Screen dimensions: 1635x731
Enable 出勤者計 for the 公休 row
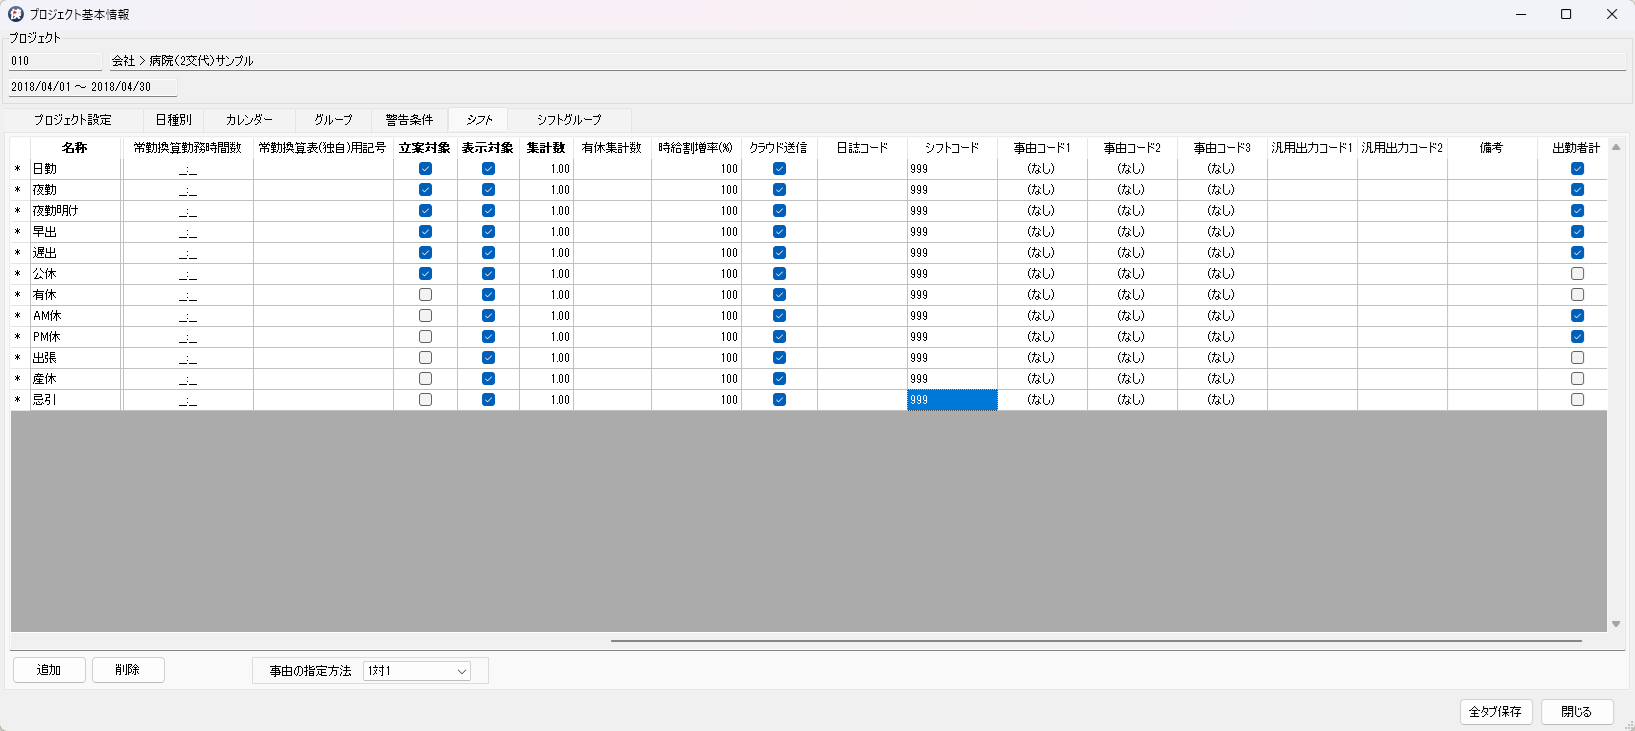point(1577,274)
